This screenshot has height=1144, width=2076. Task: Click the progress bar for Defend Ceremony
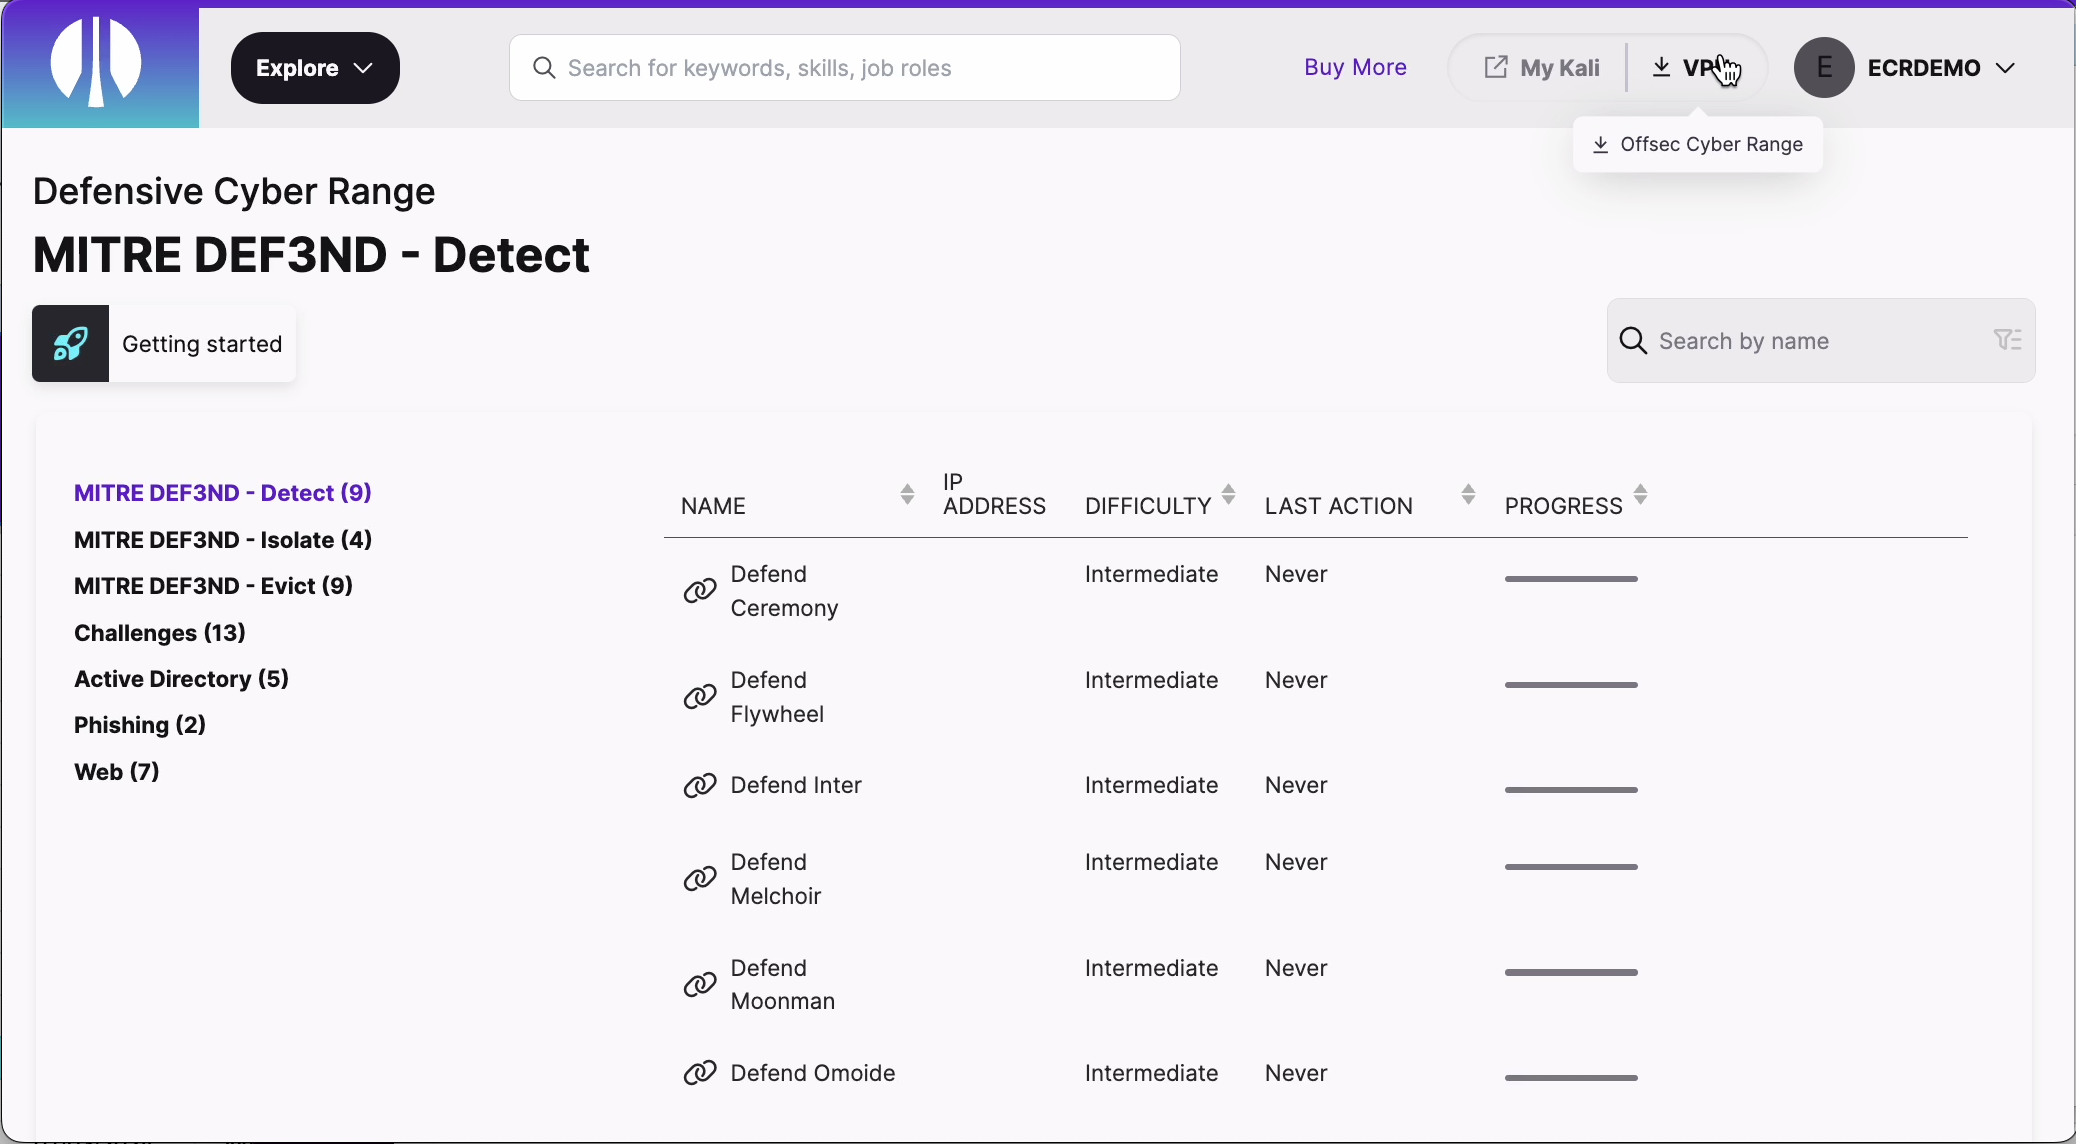(x=1570, y=578)
